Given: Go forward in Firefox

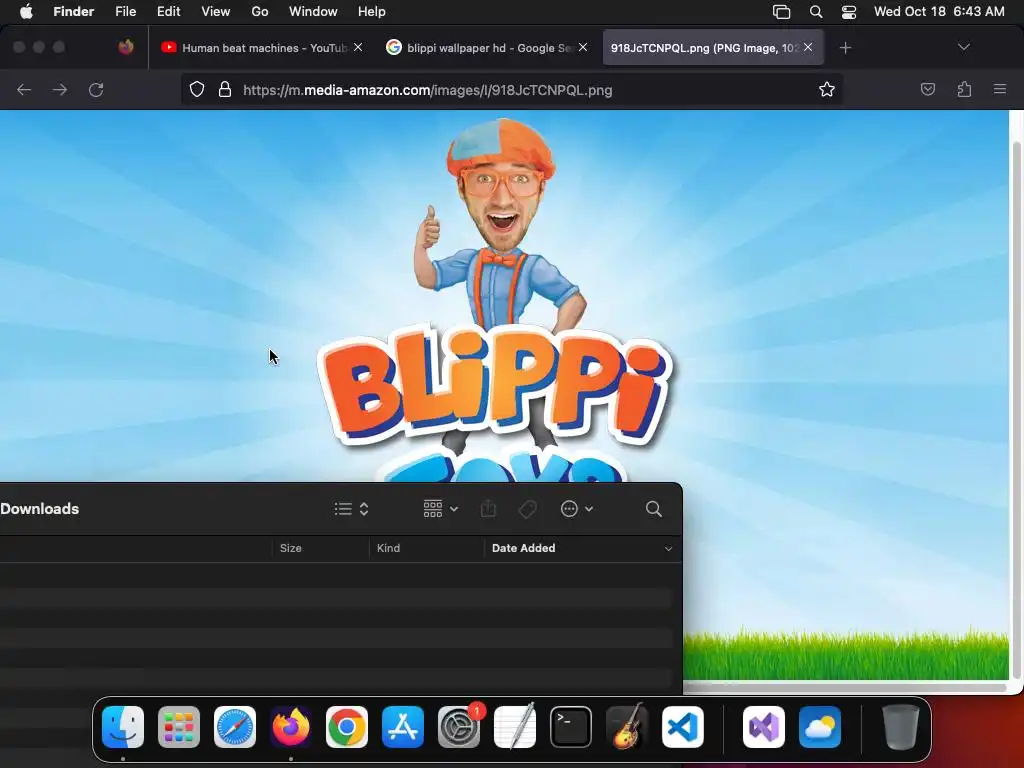Looking at the screenshot, I should (59, 89).
